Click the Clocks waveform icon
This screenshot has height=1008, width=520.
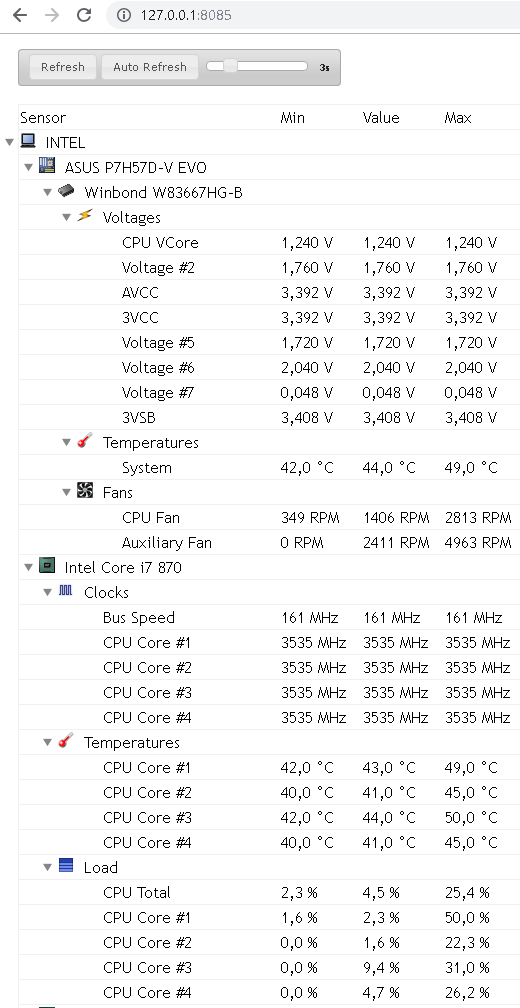tap(66, 590)
